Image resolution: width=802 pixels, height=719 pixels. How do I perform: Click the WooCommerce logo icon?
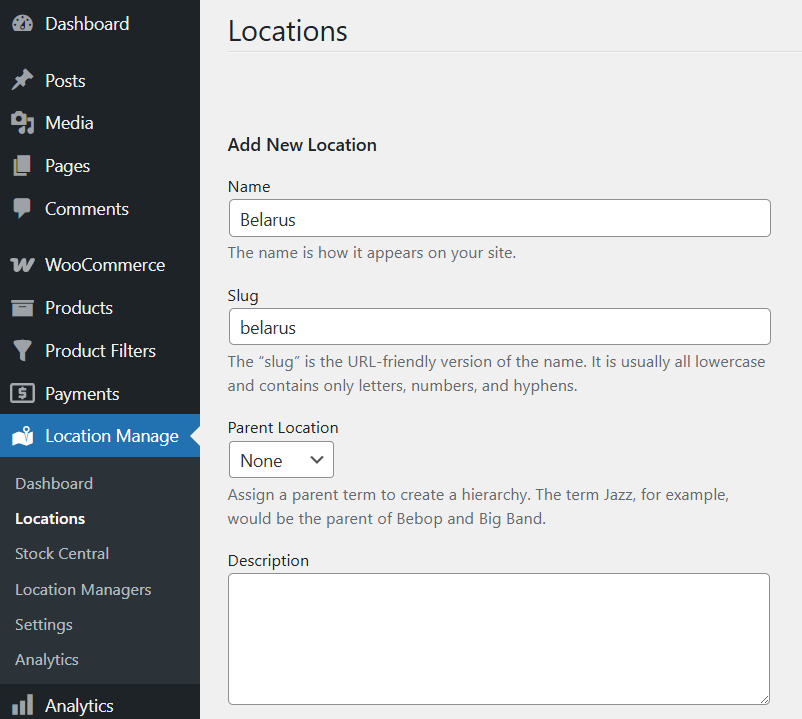pos(22,265)
